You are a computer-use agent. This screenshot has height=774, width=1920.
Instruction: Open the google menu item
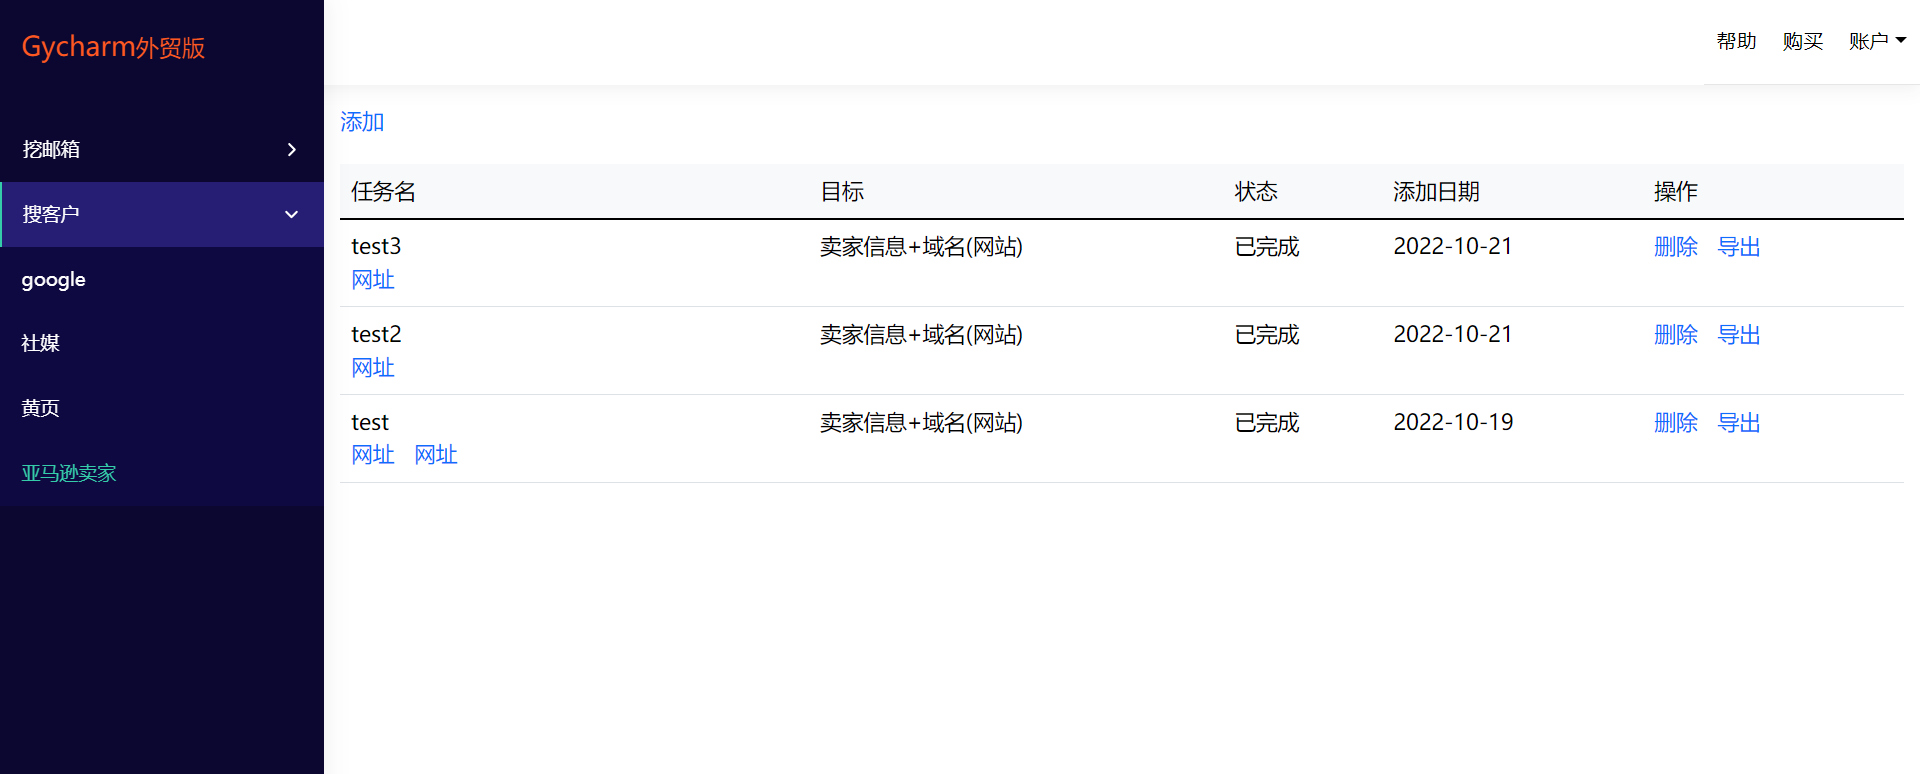(54, 280)
